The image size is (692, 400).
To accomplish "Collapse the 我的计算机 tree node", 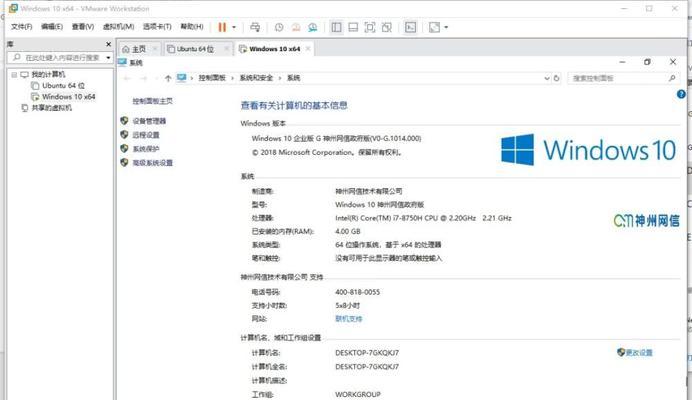I will click(14, 75).
